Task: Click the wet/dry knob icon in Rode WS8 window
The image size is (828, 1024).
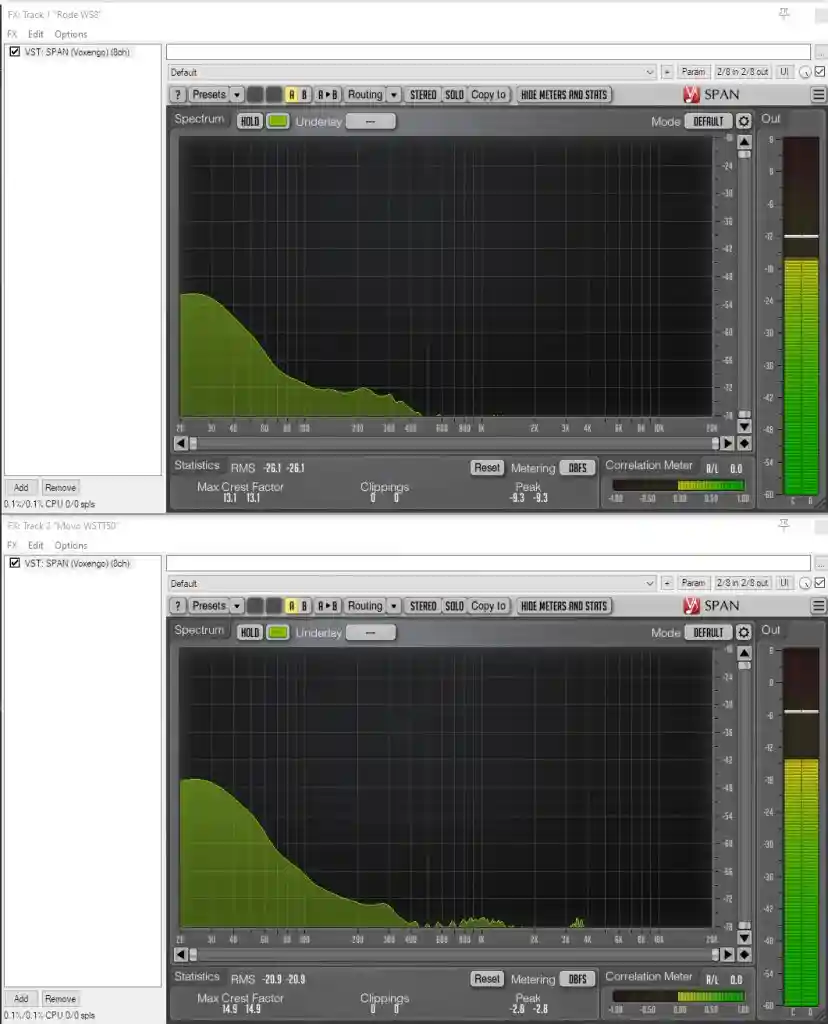Action: coord(805,72)
